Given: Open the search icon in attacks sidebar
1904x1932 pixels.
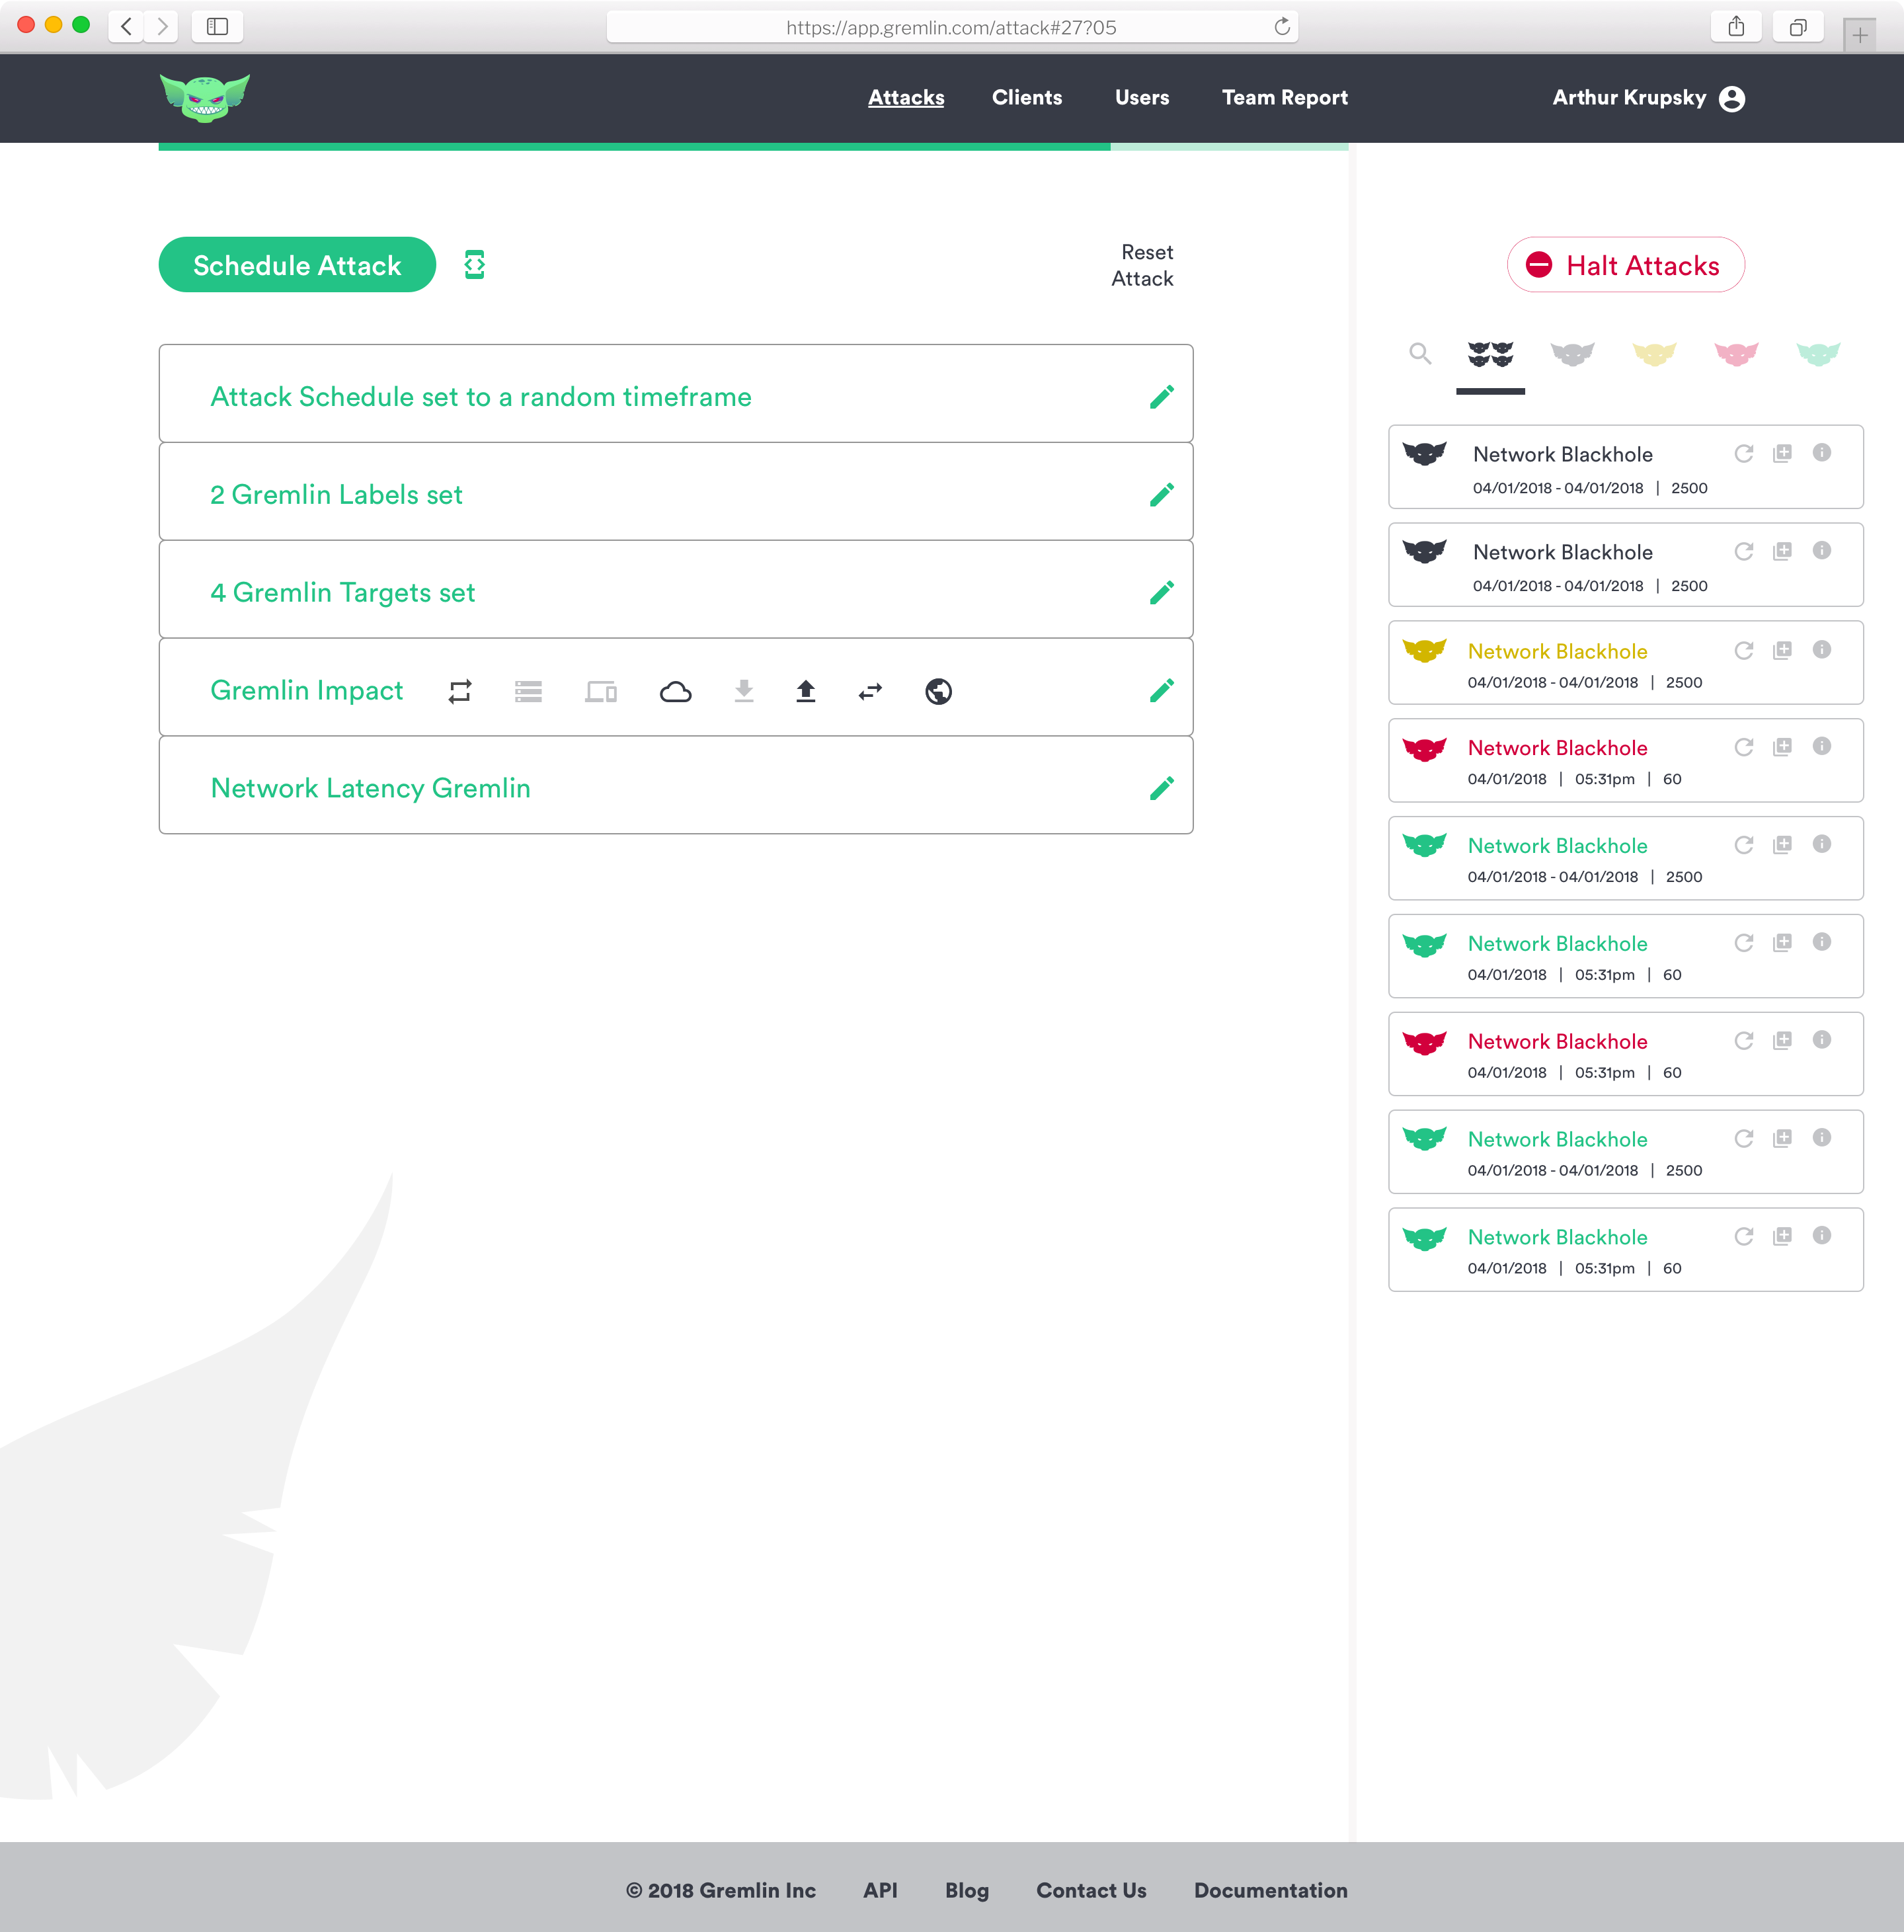Looking at the screenshot, I should tap(1420, 353).
